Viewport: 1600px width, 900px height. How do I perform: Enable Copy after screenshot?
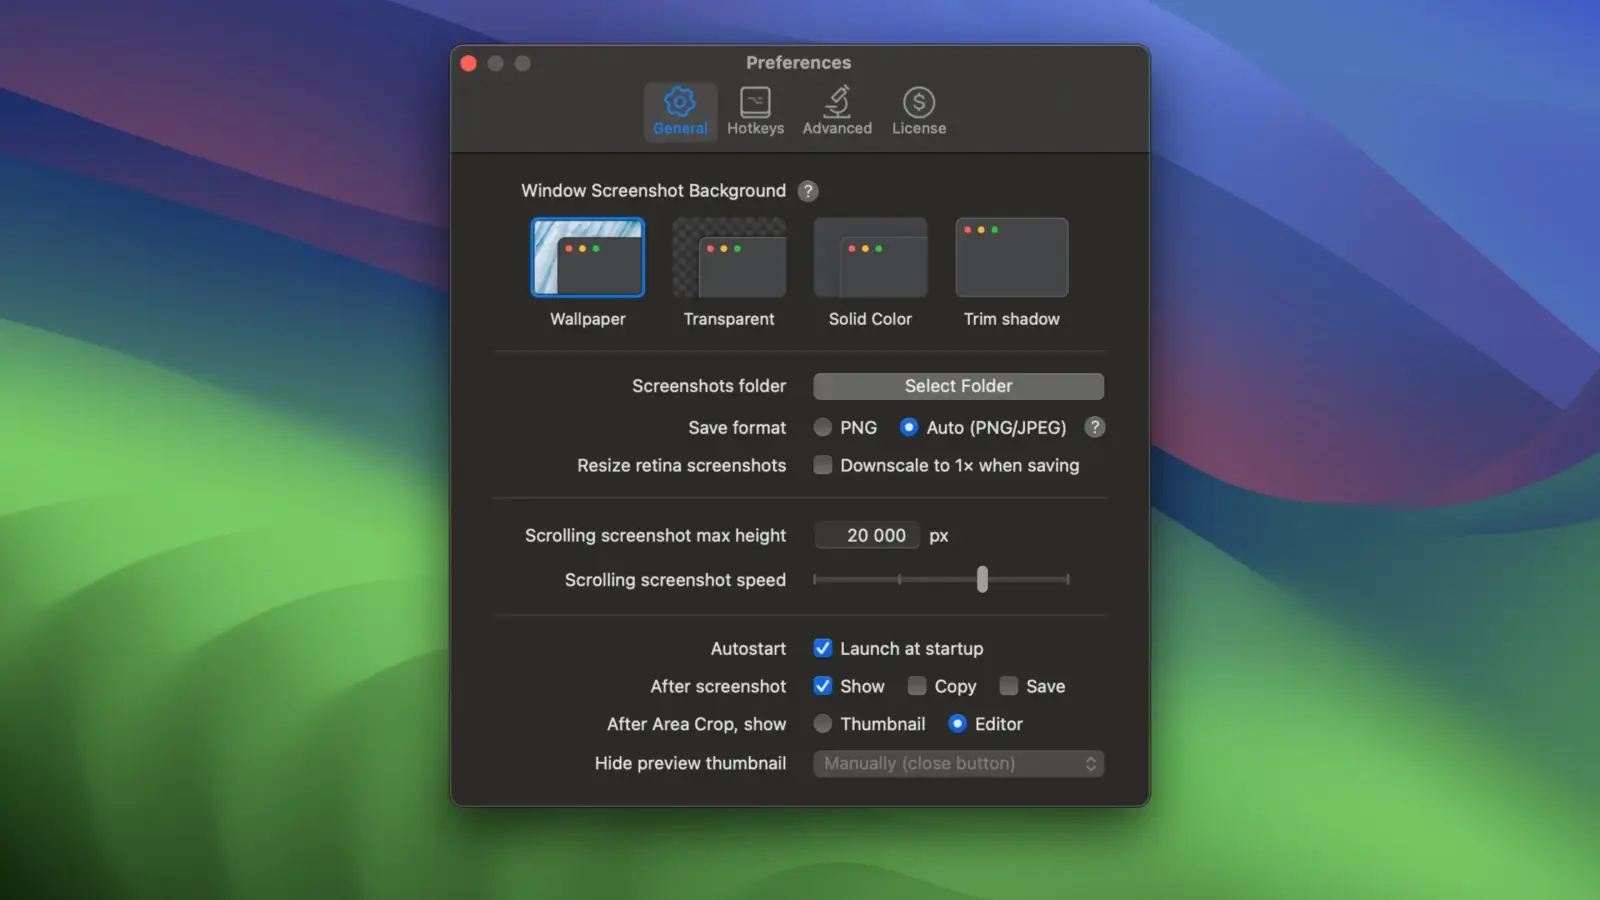coord(917,686)
